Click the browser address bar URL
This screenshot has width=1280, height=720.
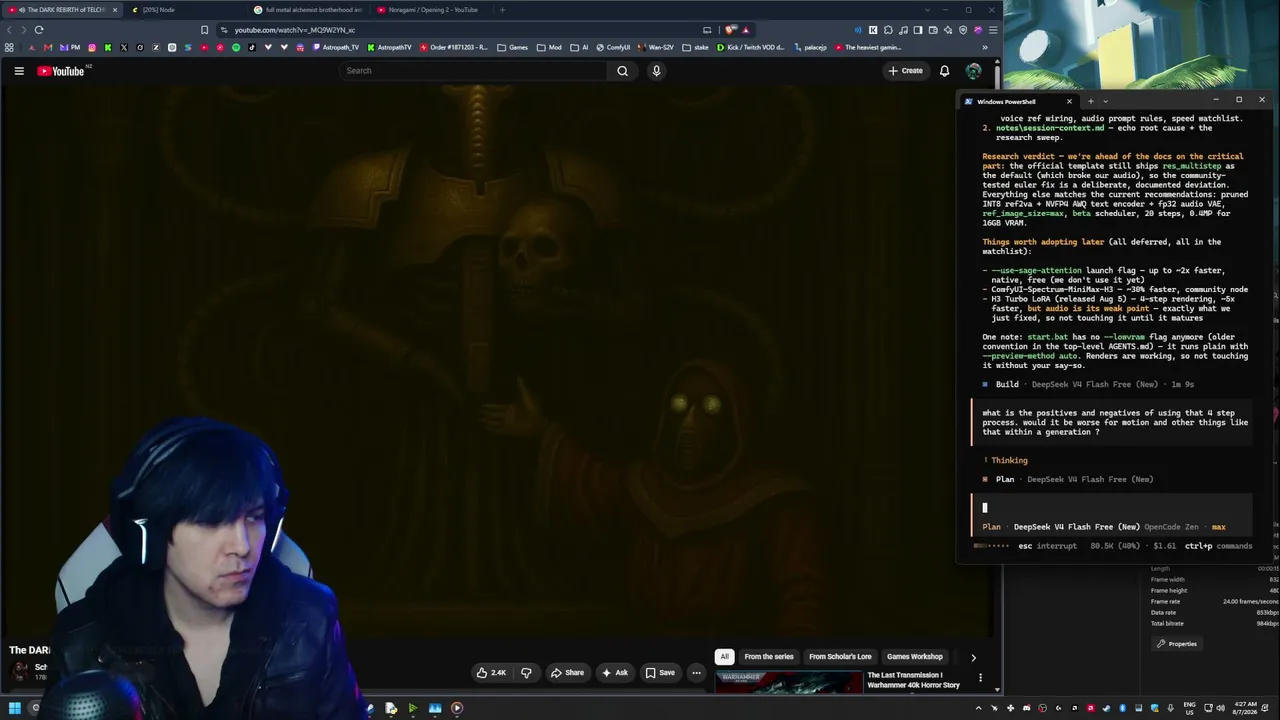(295, 30)
